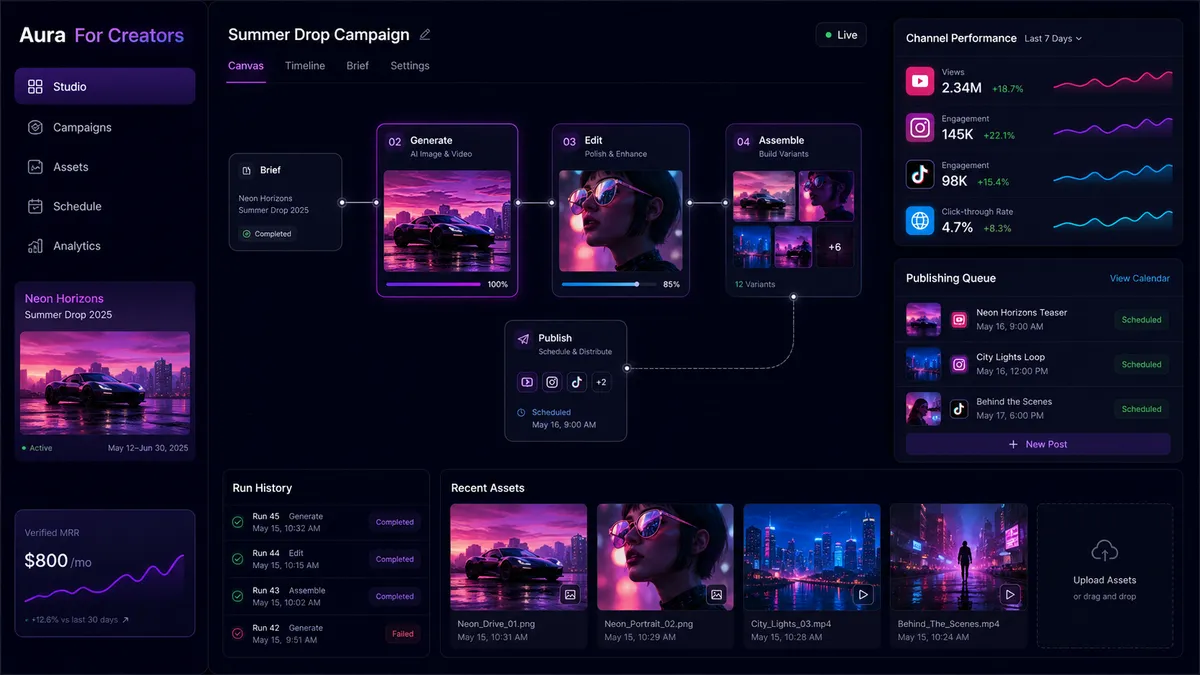Screen dimensions: 1200x675
Task: Switch to the Brief tab
Action: coord(358,66)
